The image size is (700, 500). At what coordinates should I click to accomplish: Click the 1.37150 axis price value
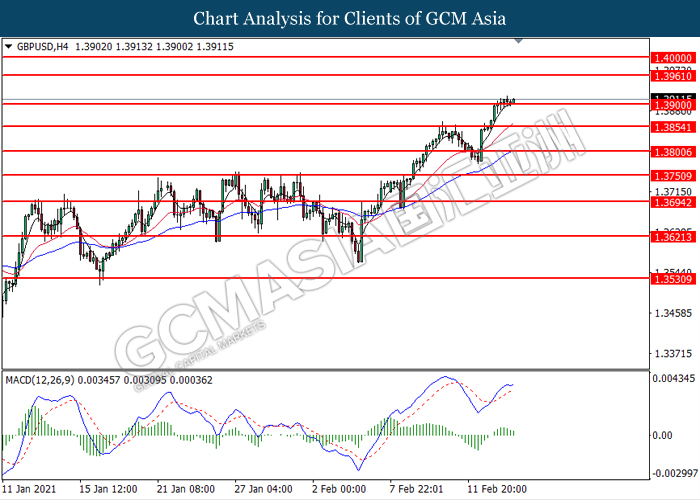pos(673,192)
